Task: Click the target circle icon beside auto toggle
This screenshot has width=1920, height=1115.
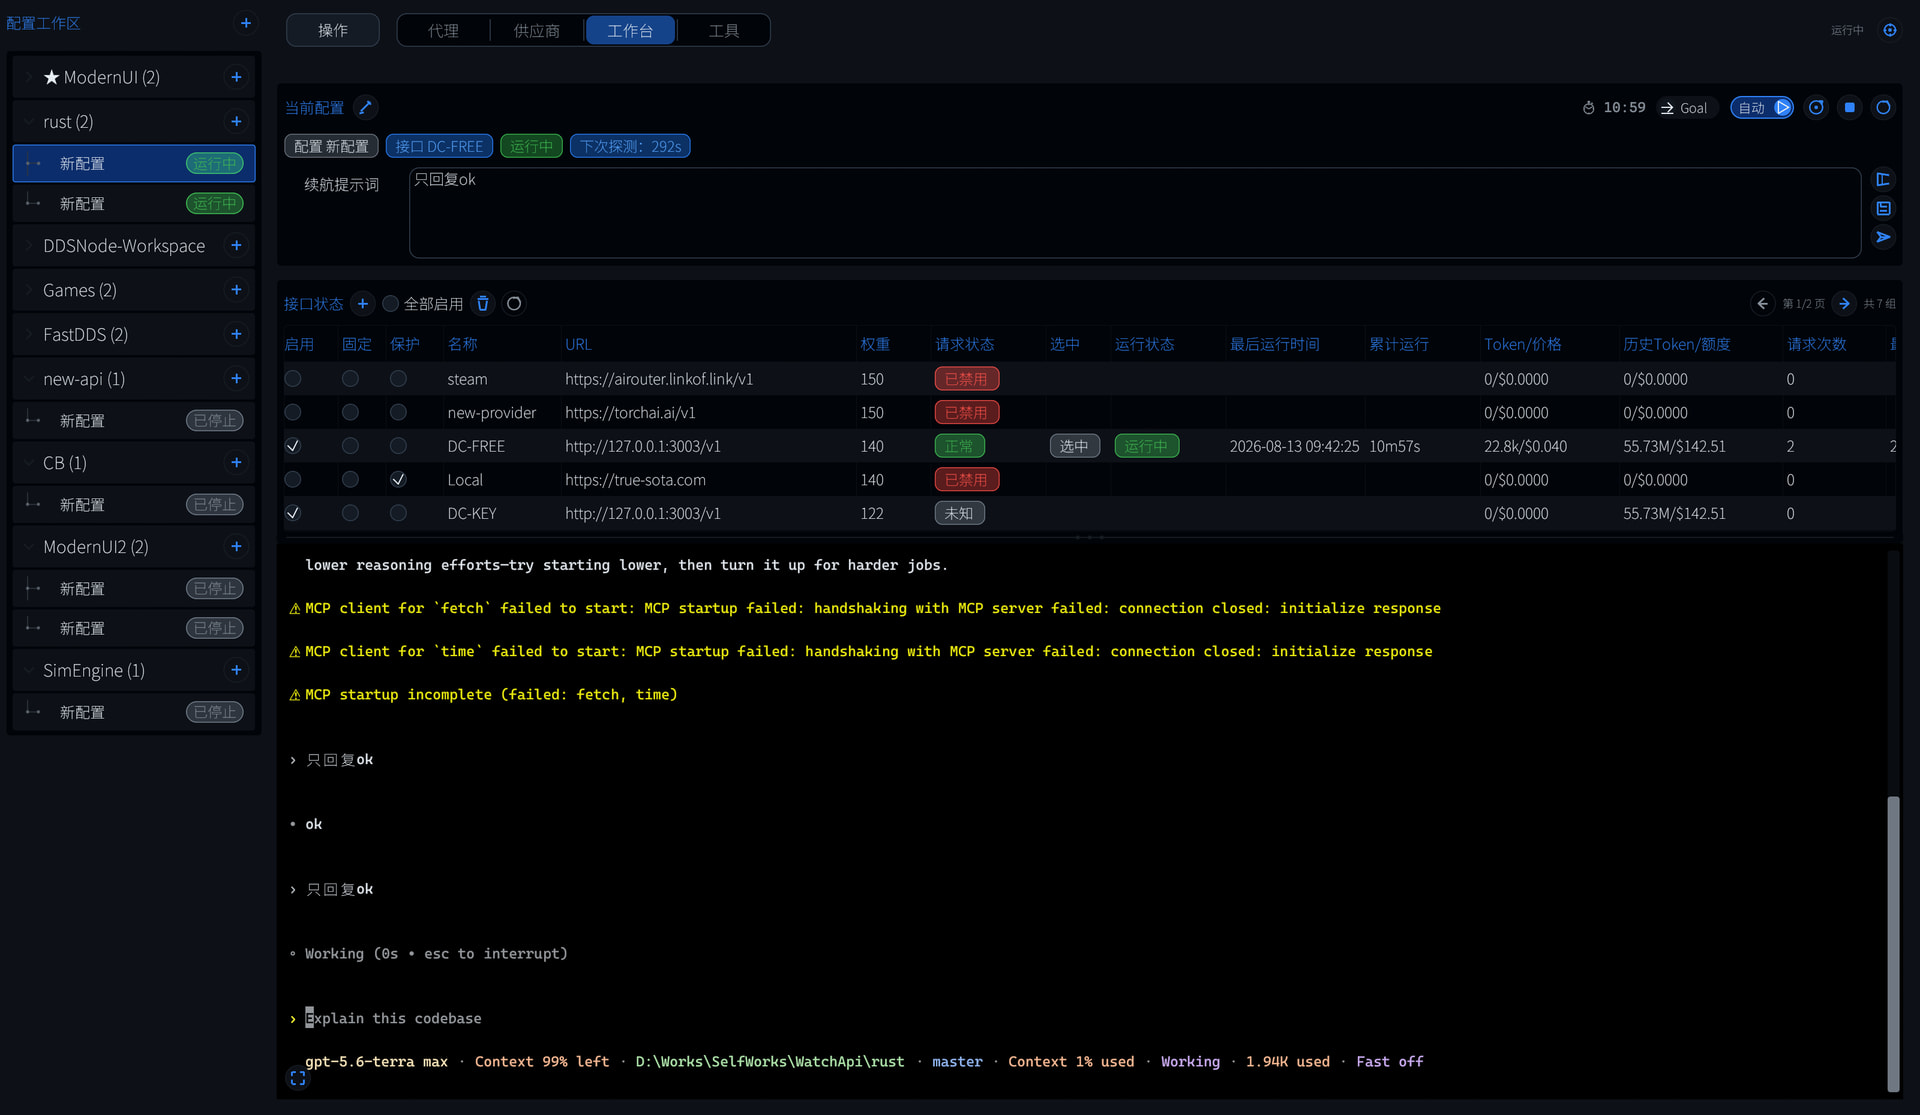Action: (x=1816, y=107)
